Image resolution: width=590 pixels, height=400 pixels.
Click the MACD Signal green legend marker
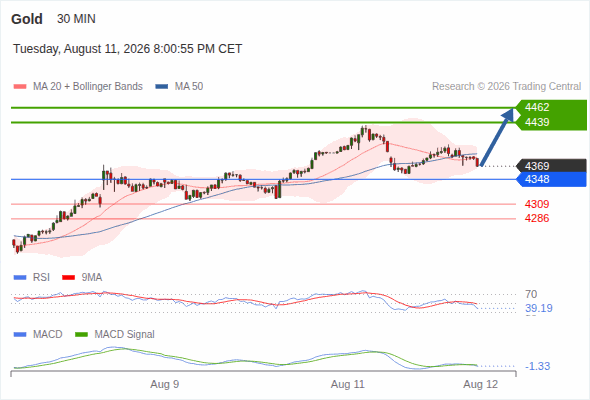pyautogui.click(x=81, y=335)
